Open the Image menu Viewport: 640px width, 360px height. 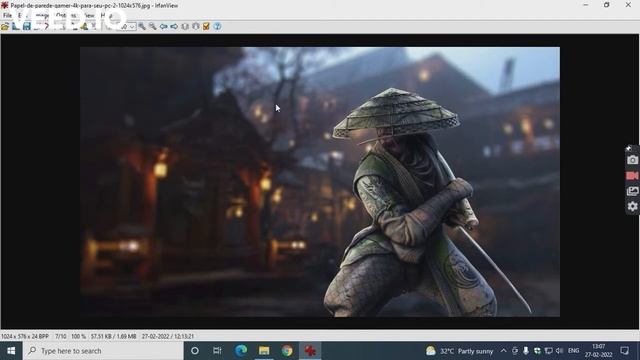tap(42, 16)
